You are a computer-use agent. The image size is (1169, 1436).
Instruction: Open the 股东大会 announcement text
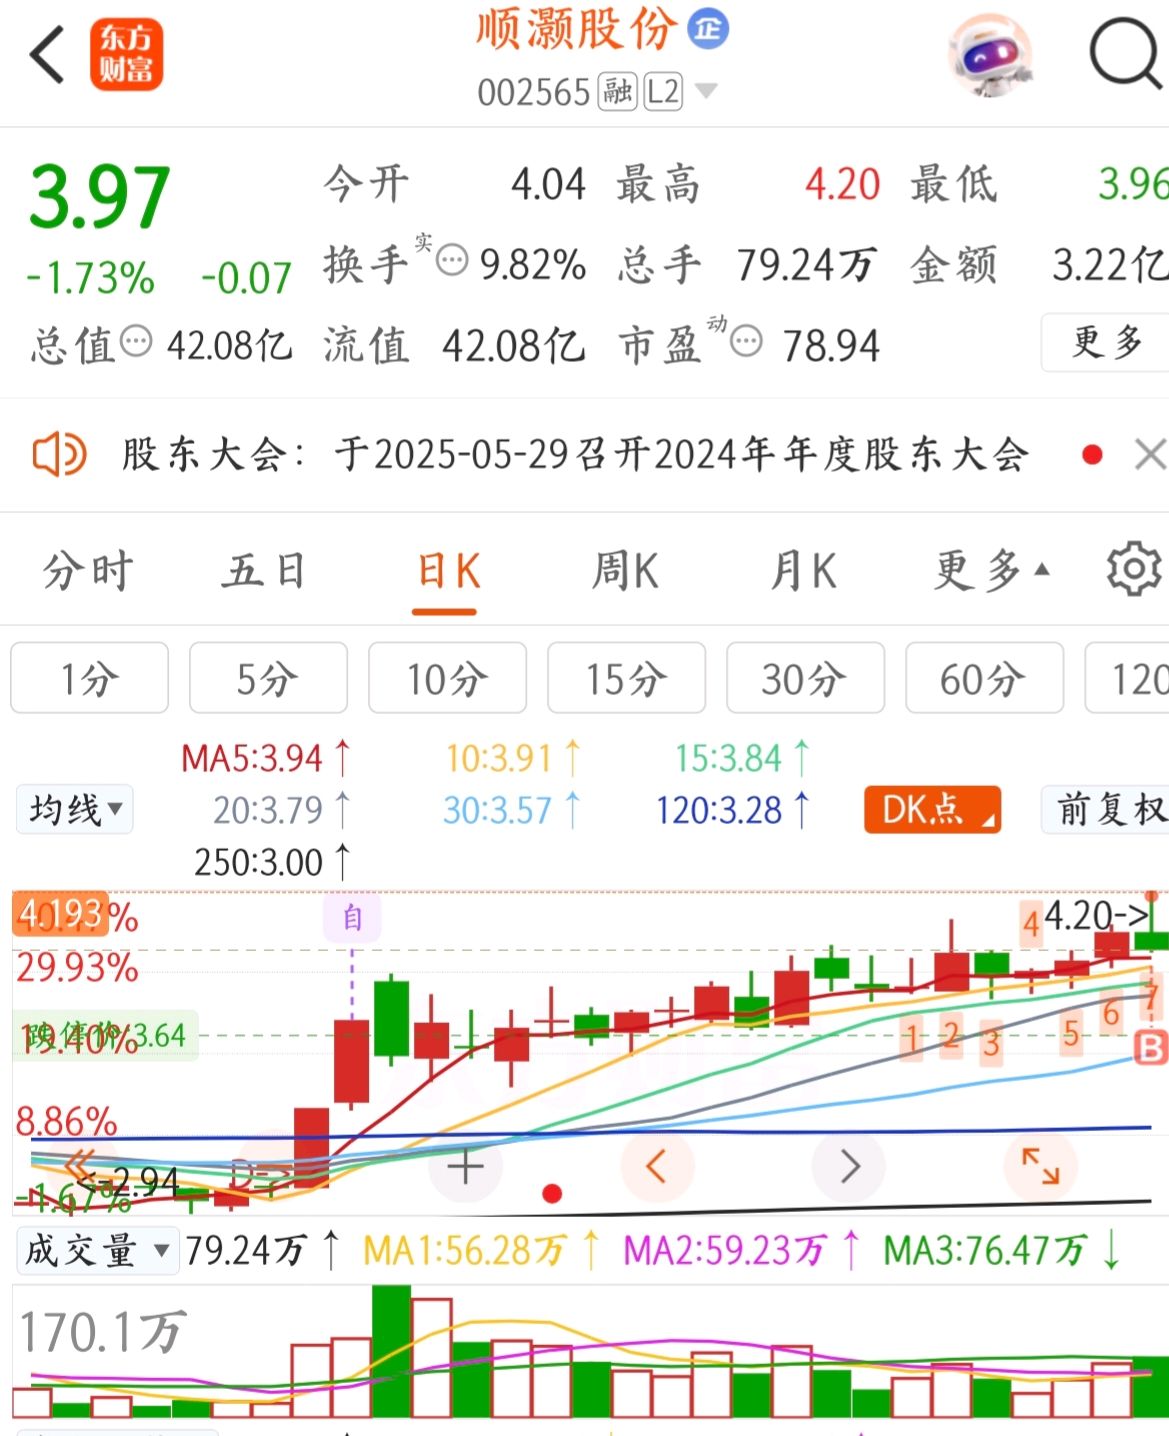(575, 455)
